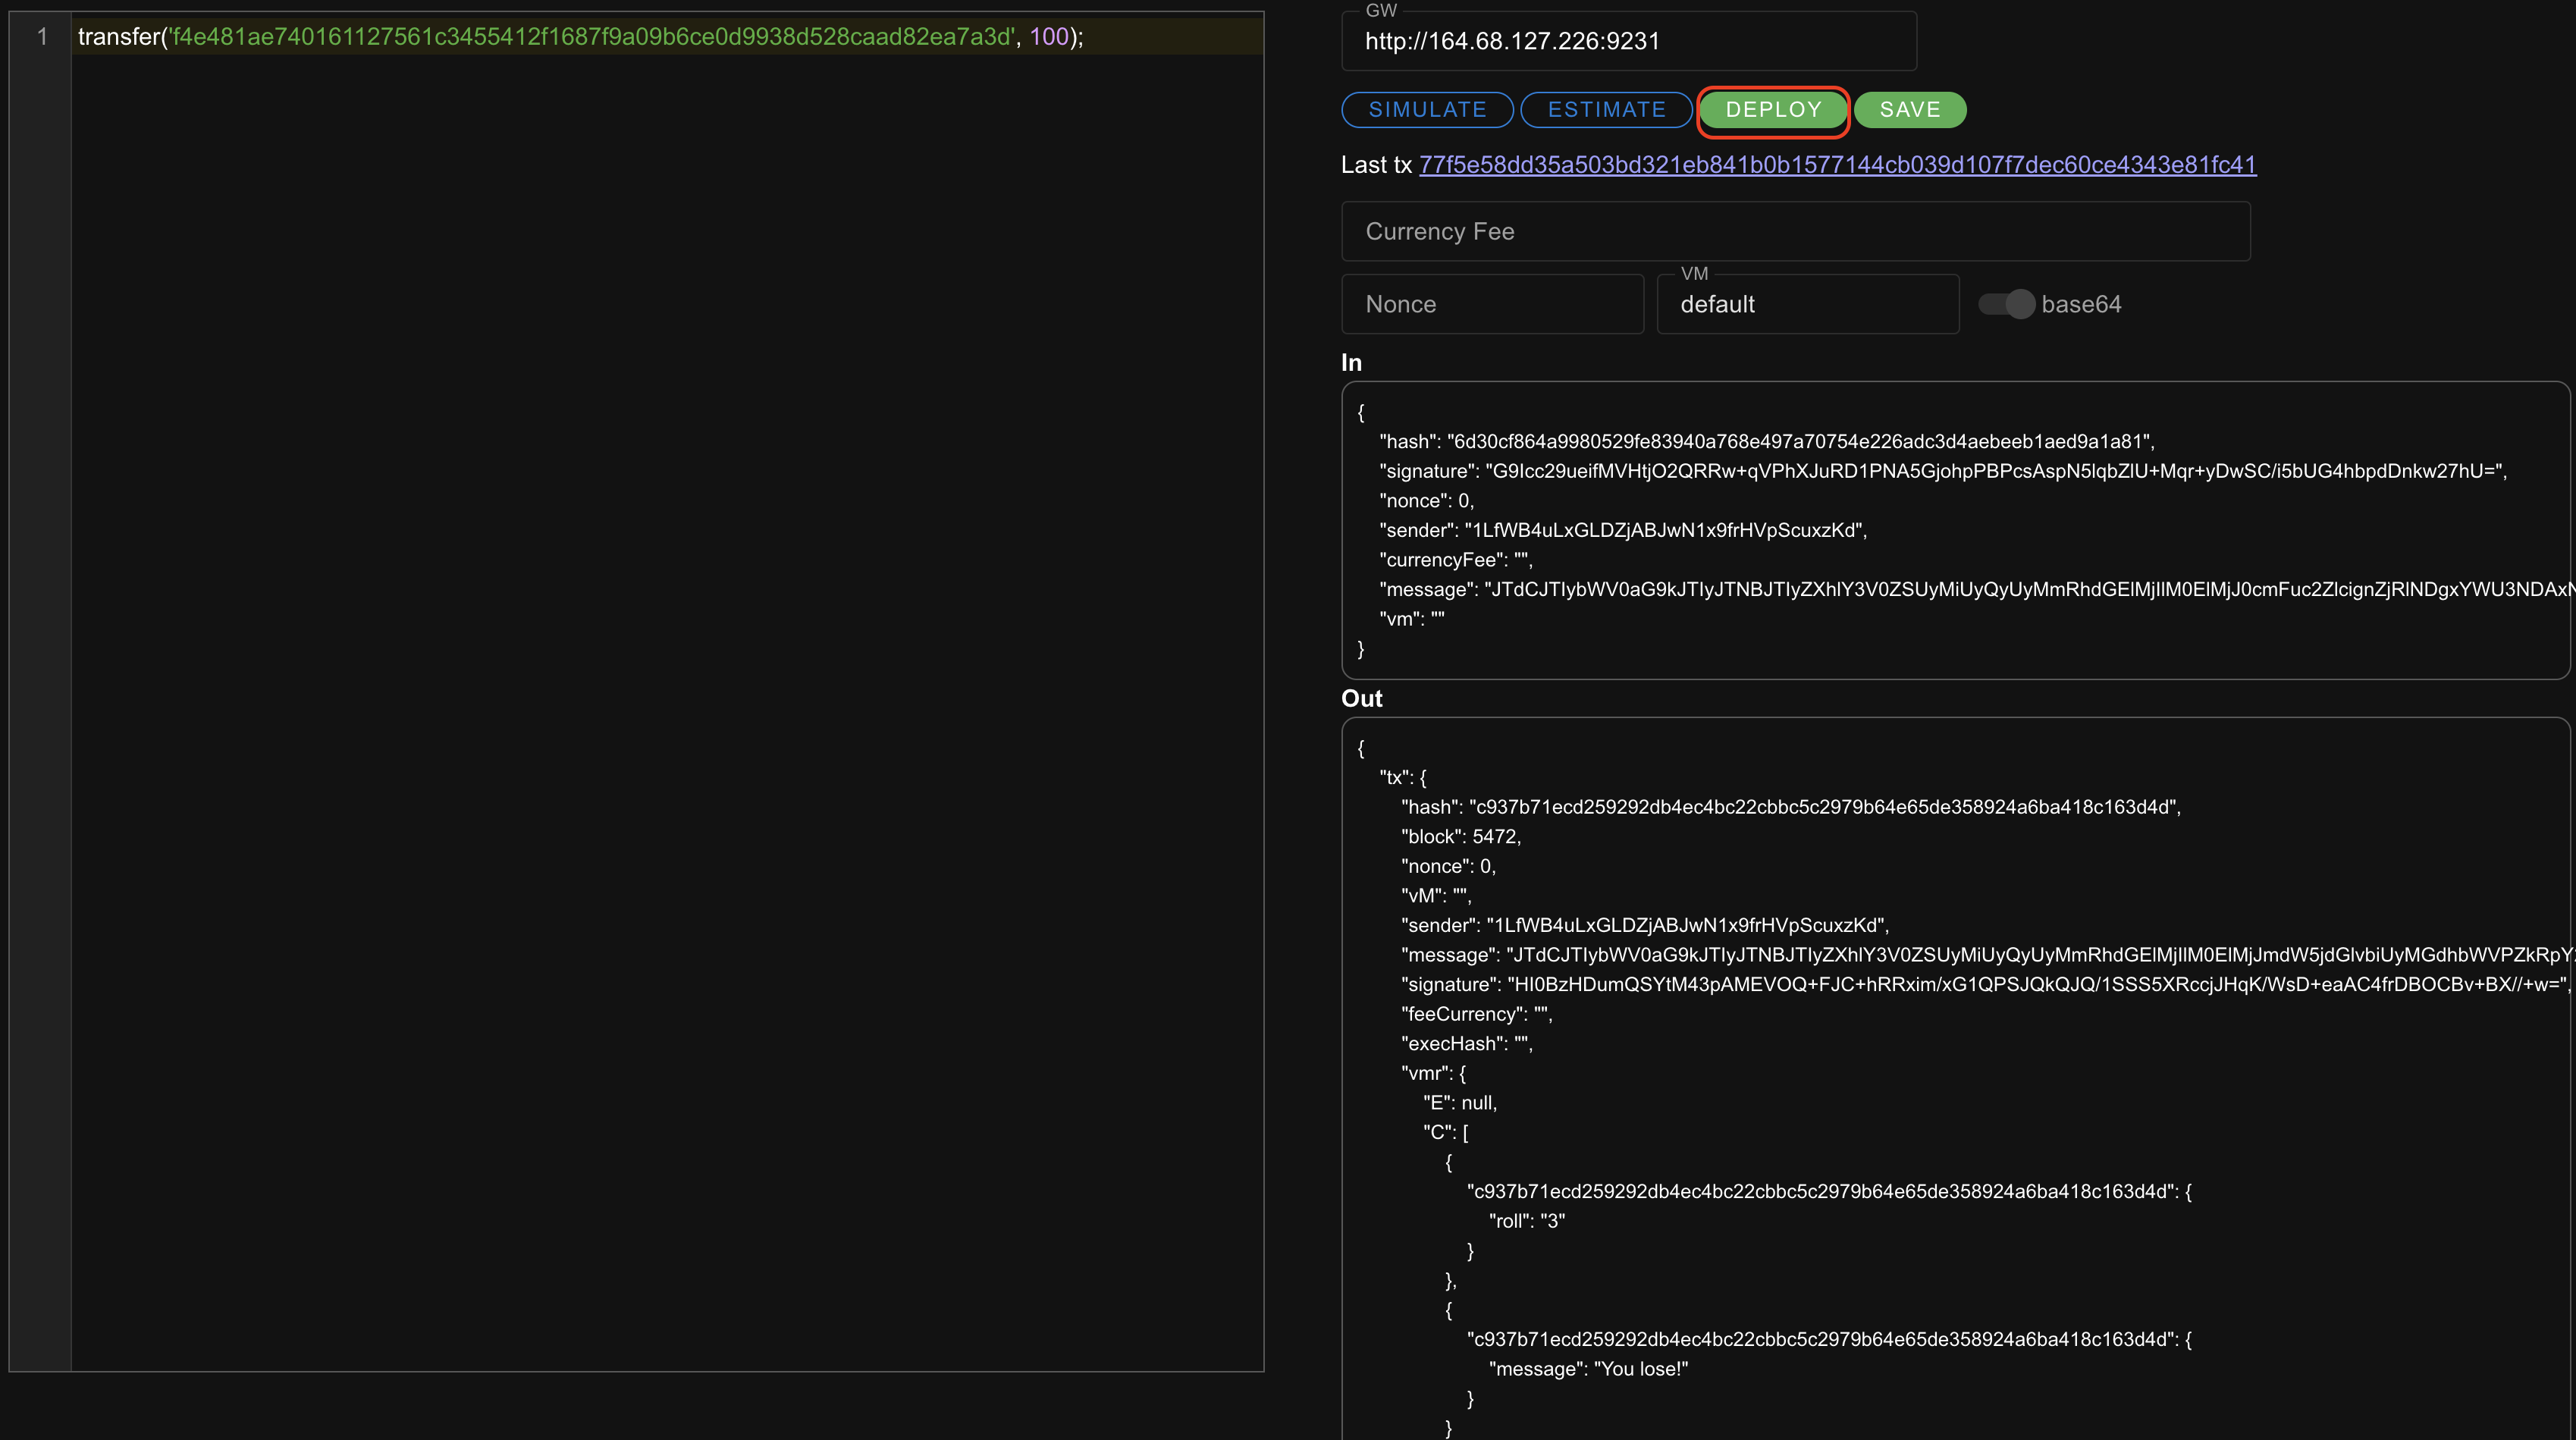Click the "C": [ line in Out
The image size is (2576, 1440).
1445,1132
